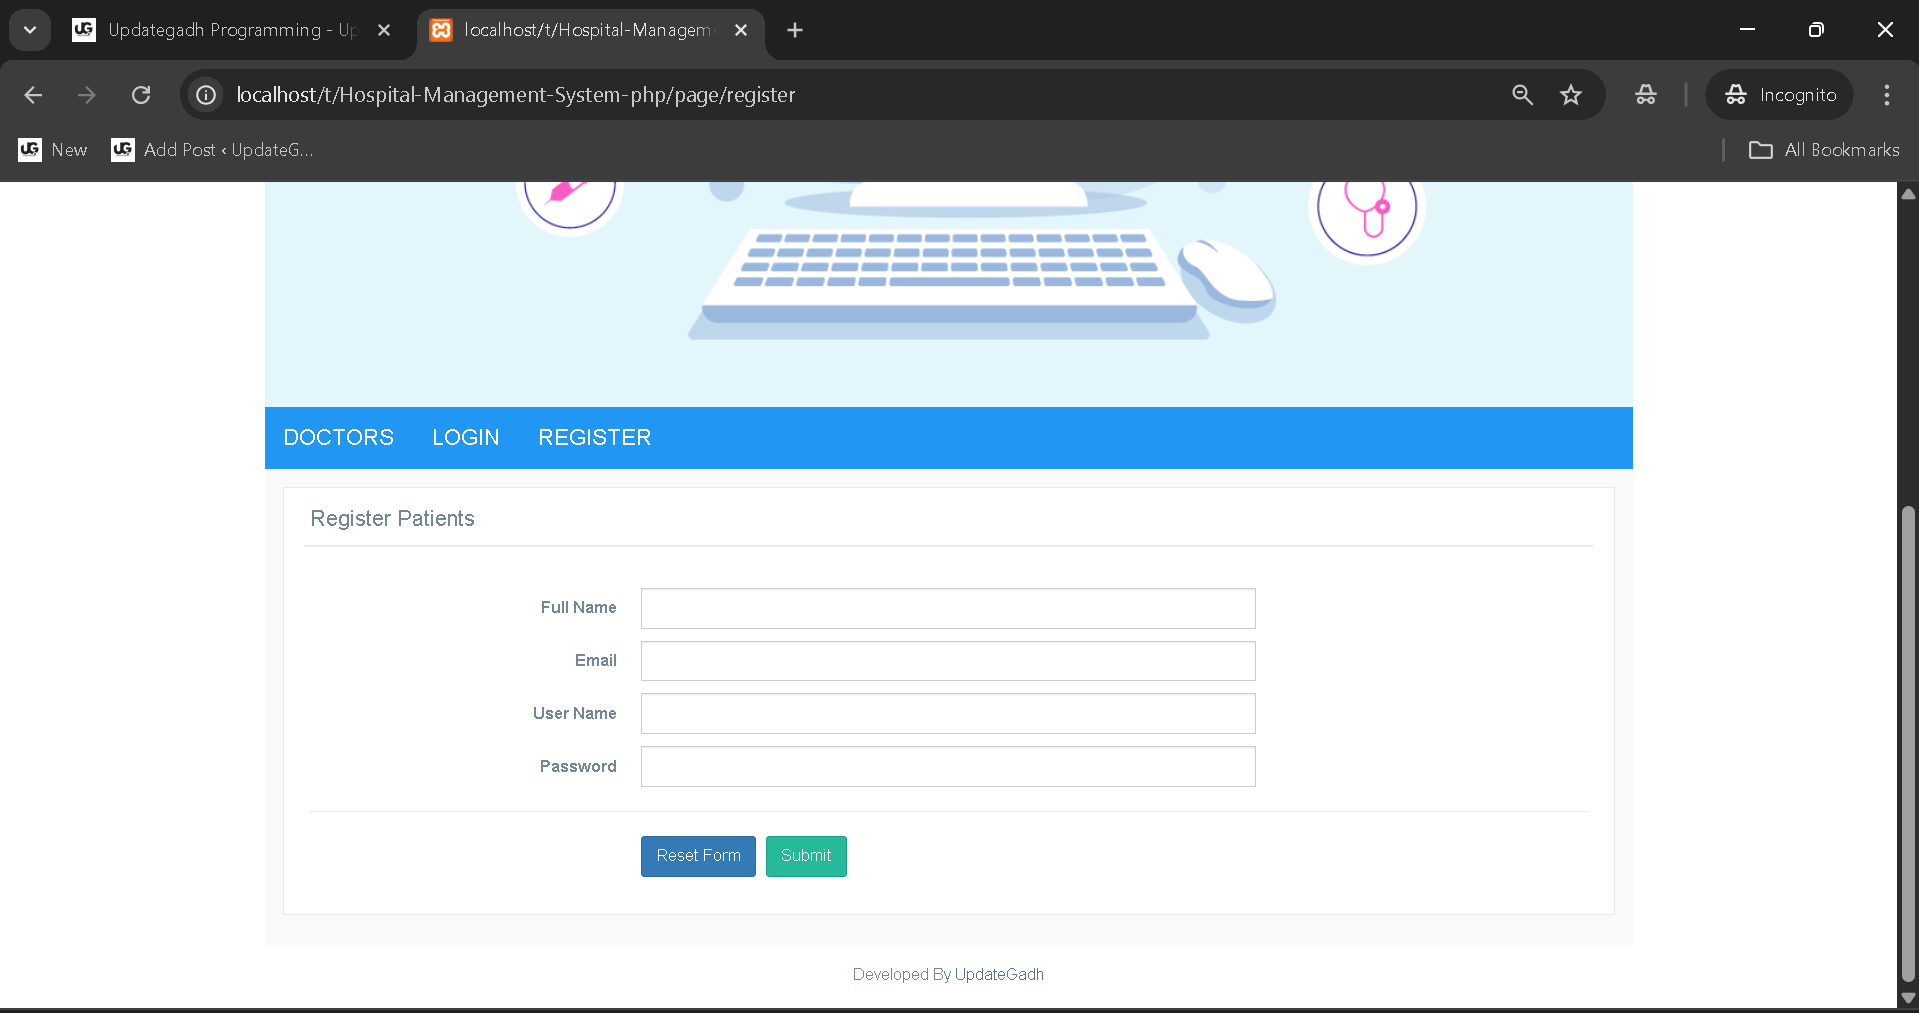
Task: Click the browser back navigation arrow
Action: click(33, 95)
